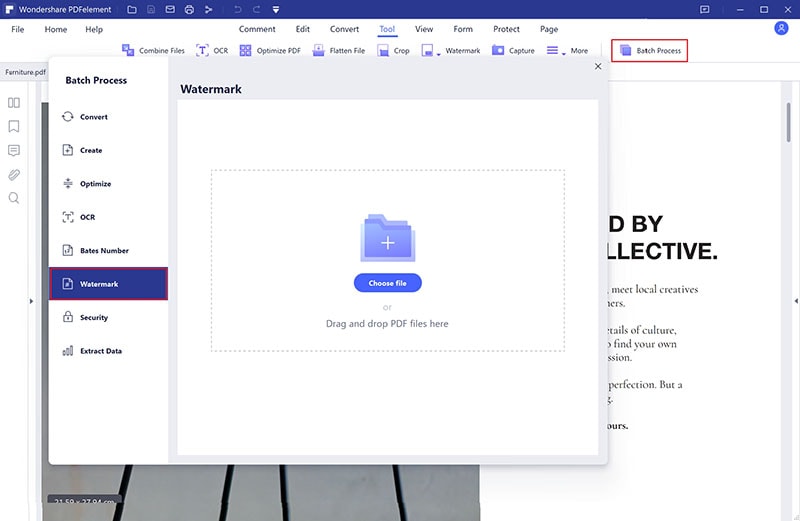Screen dimensions: 800x521
Task: Switch to the Protect tab
Action: [x=506, y=29]
